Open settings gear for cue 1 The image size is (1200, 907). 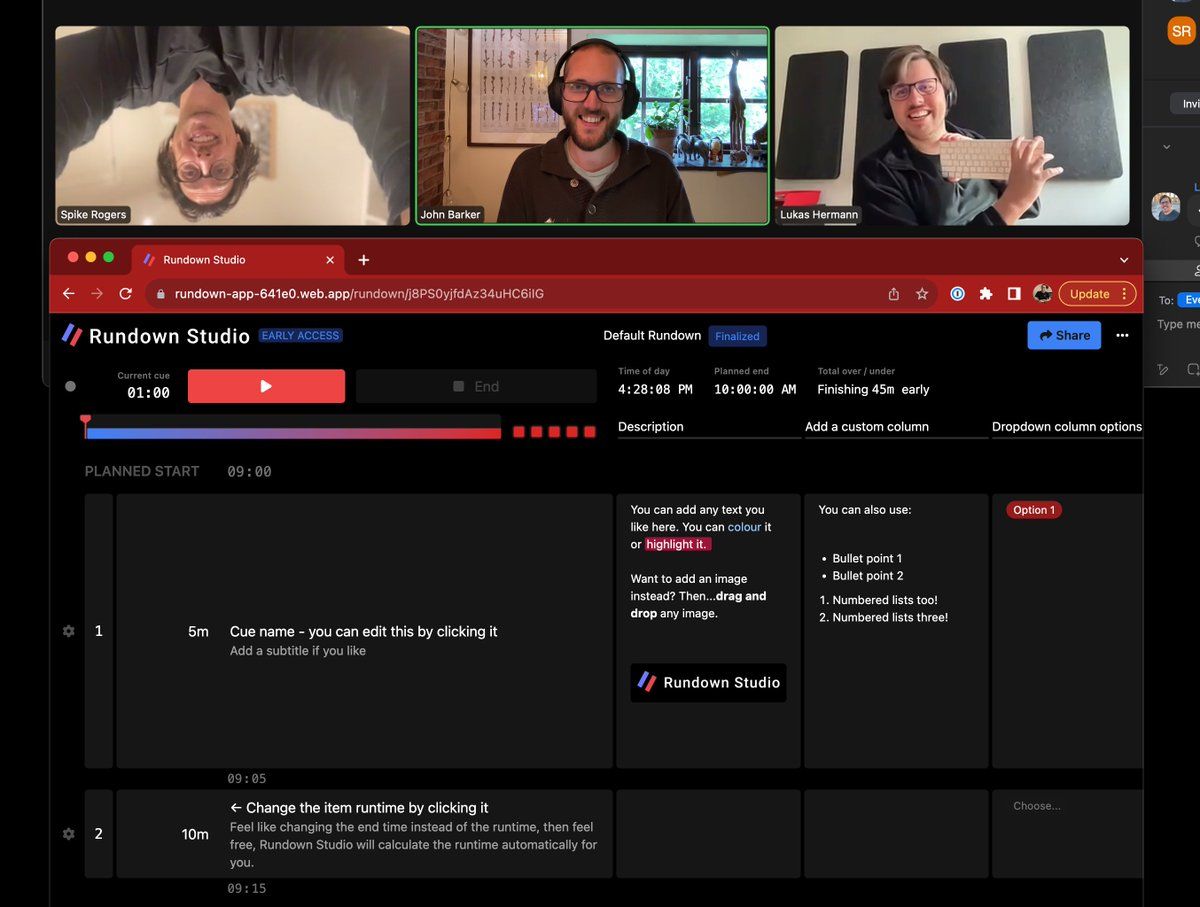point(69,631)
